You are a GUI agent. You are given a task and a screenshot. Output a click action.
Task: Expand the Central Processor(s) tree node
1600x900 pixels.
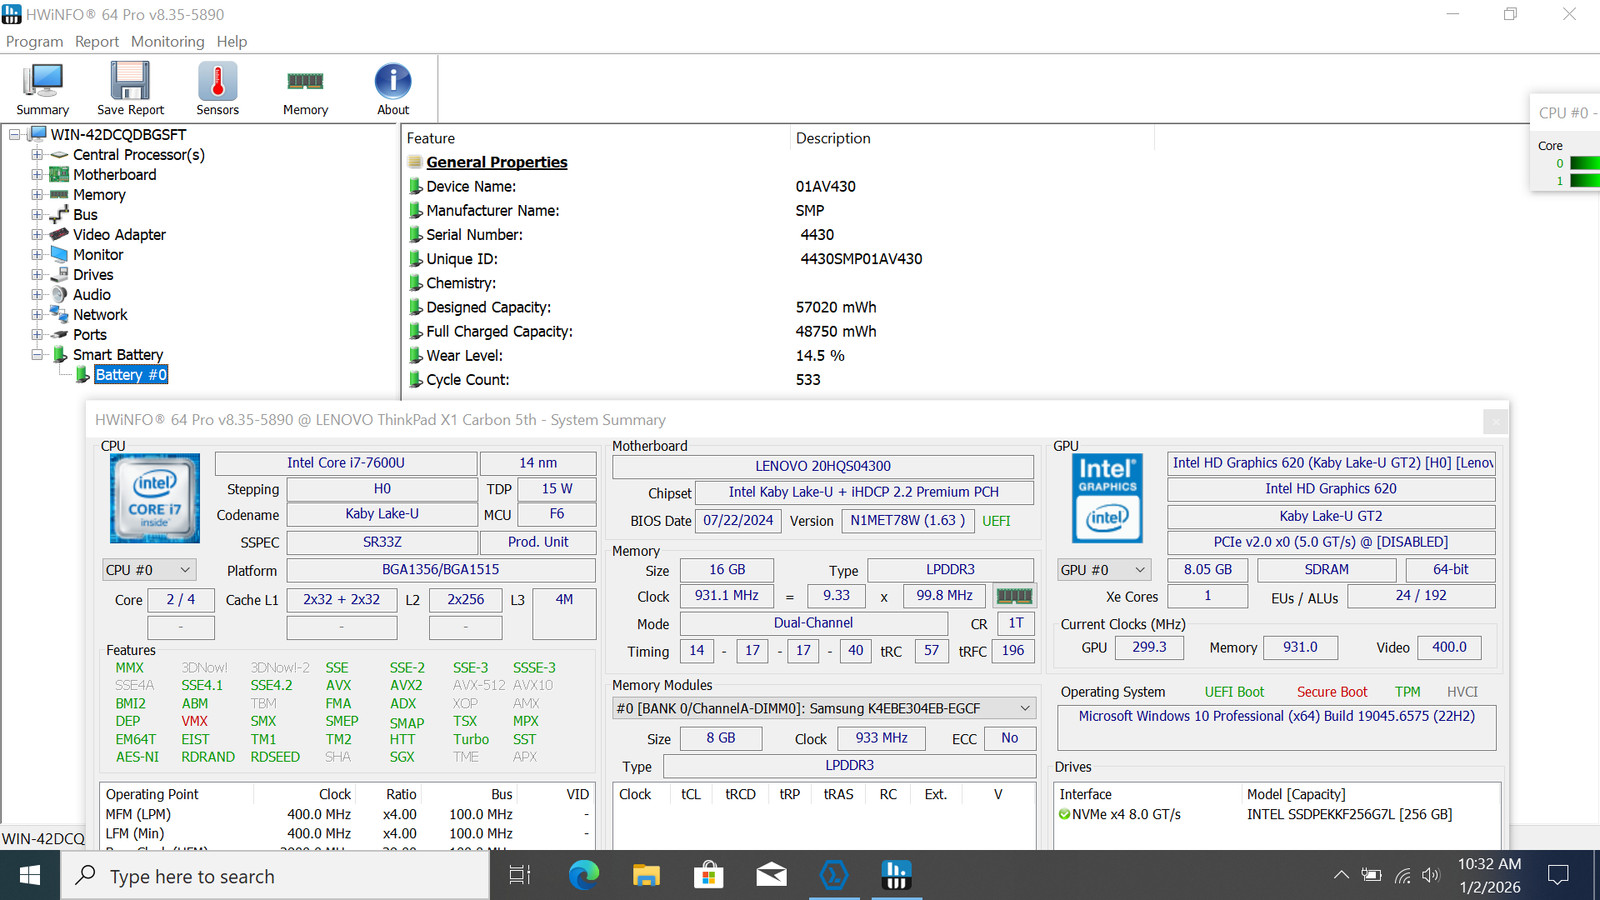(x=37, y=155)
